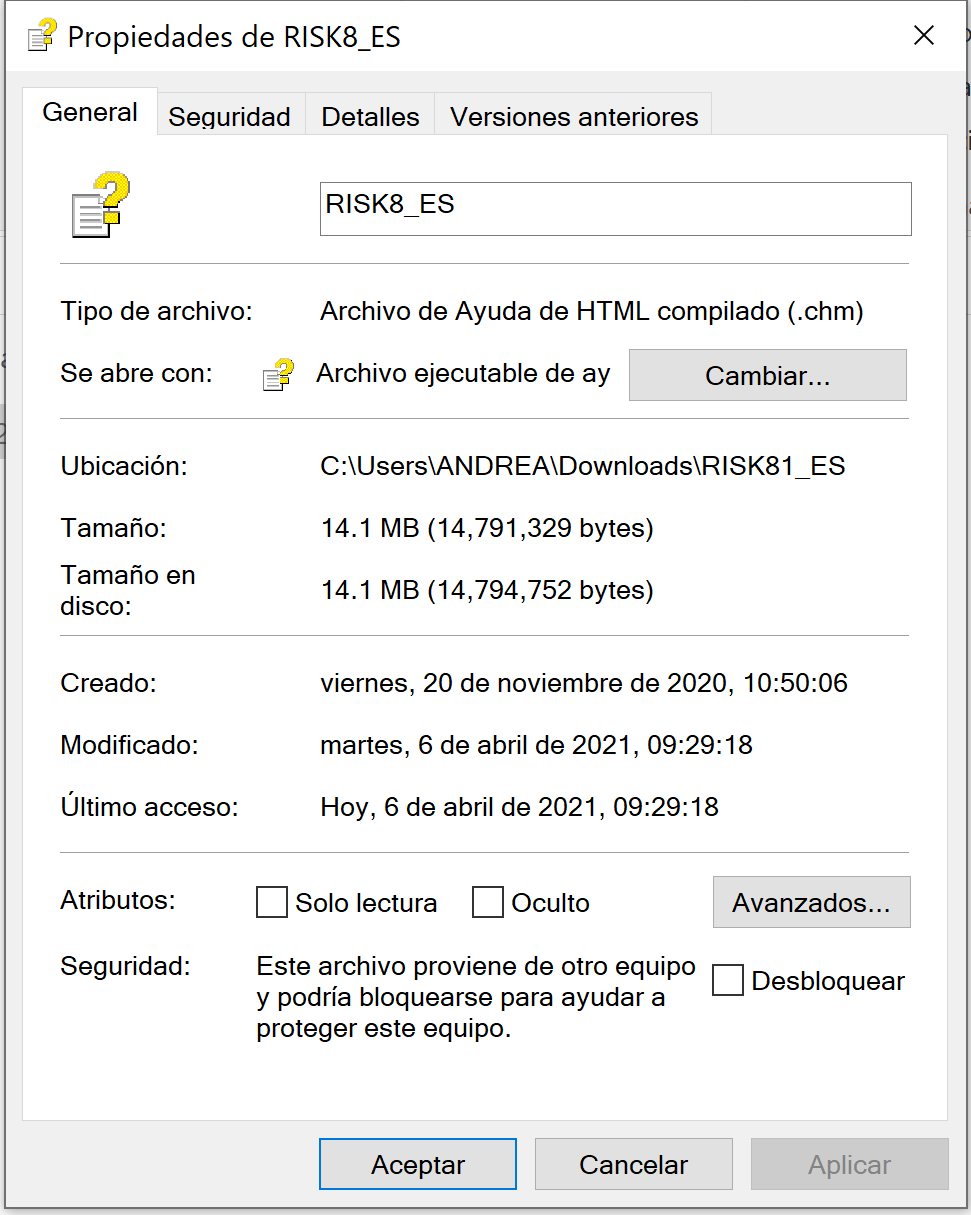Tick the Oculto checkbox
Image resolution: width=971 pixels, height=1215 pixels.
coord(488,903)
